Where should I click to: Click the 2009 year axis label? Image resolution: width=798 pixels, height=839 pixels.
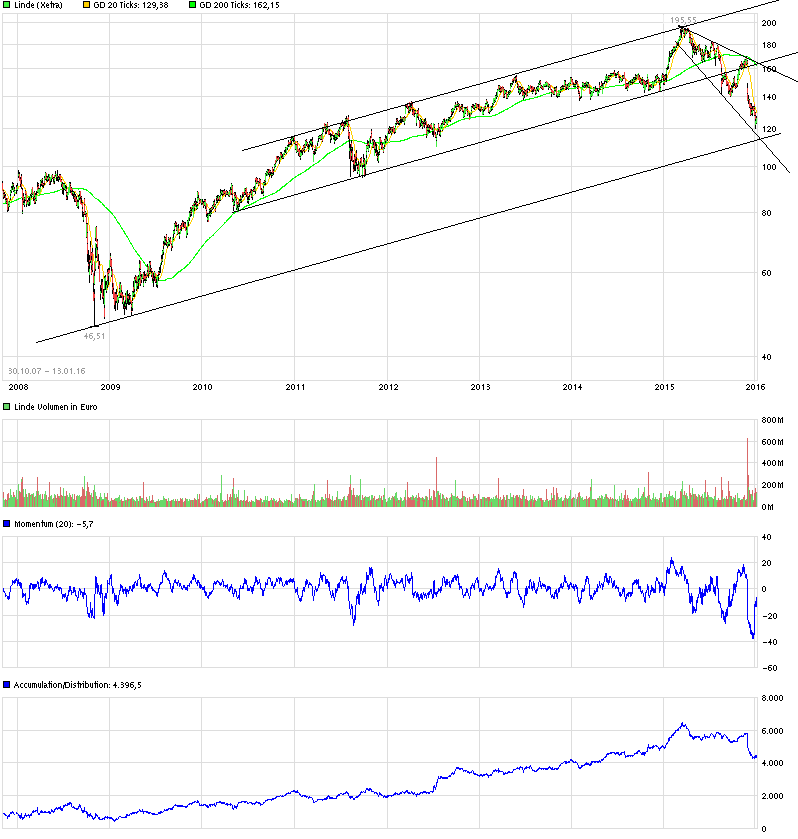(110, 387)
